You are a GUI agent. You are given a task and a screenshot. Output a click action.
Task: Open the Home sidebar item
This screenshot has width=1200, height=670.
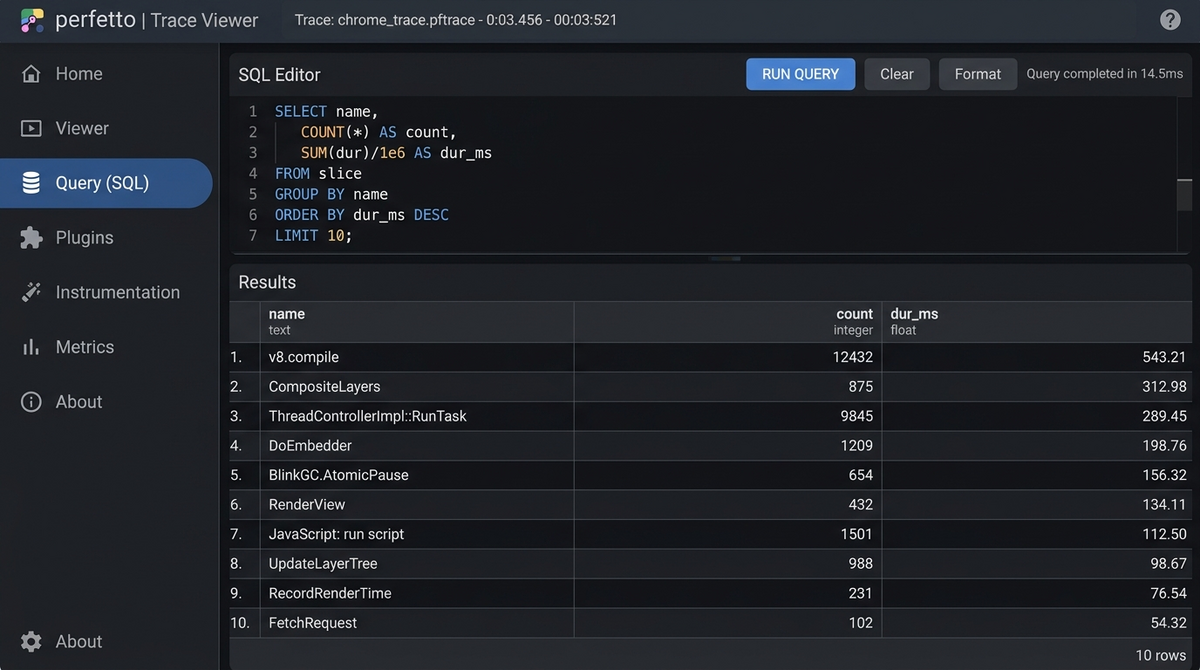106,74
